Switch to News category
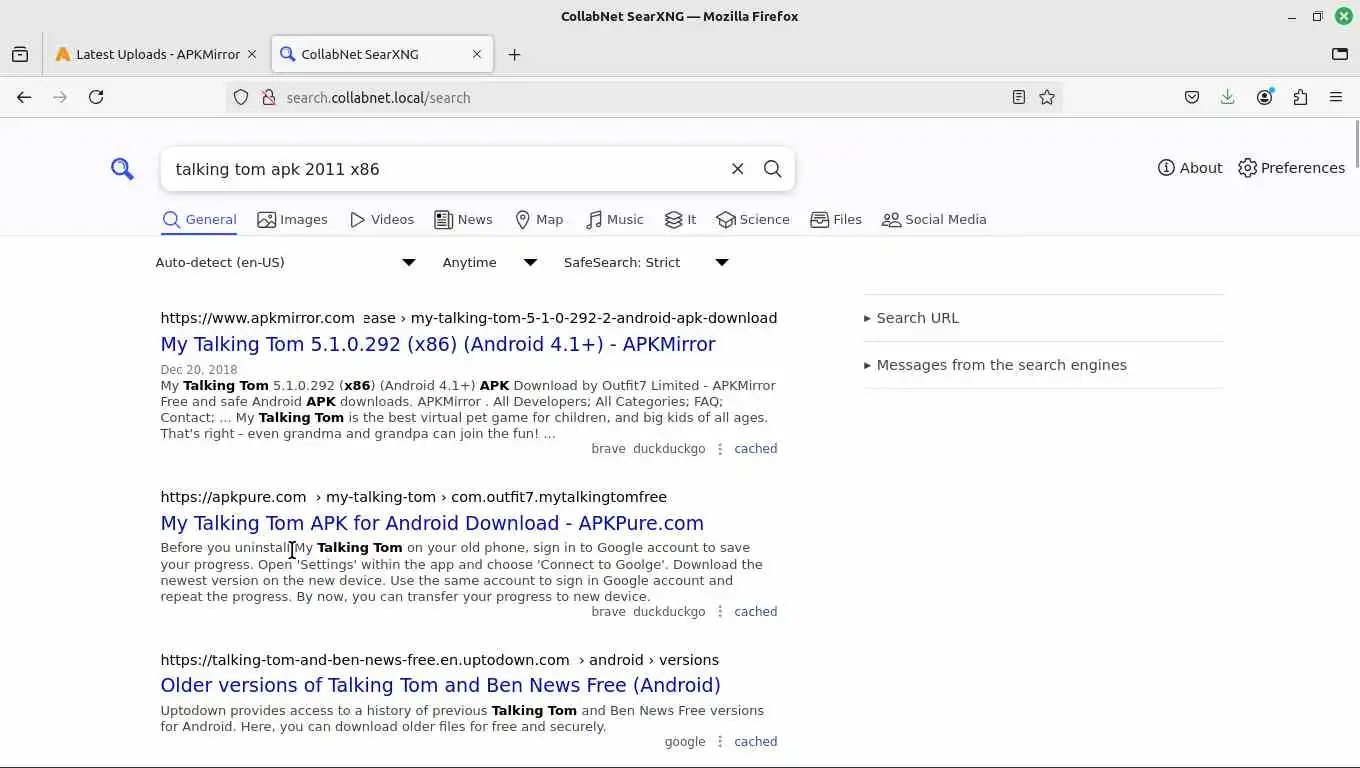1360x768 pixels. tap(463, 219)
